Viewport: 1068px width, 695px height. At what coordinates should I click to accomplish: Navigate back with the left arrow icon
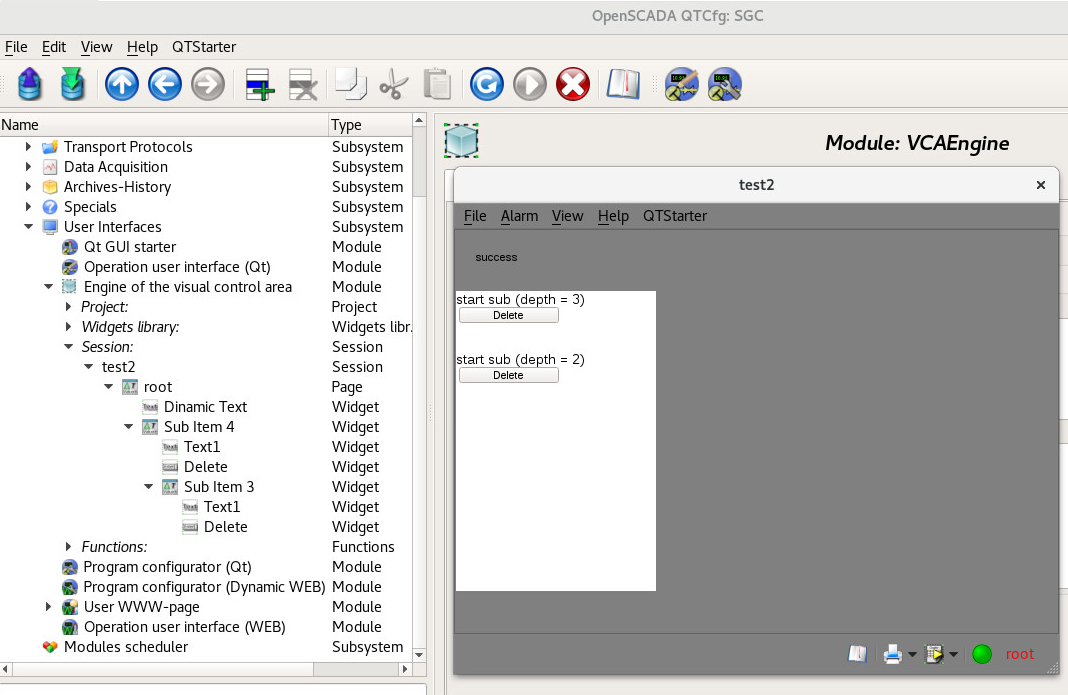pyautogui.click(x=165, y=85)
